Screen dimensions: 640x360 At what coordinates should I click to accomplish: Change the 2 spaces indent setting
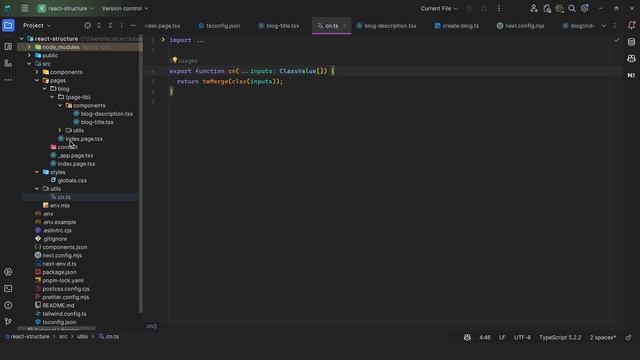pos(602,338)
